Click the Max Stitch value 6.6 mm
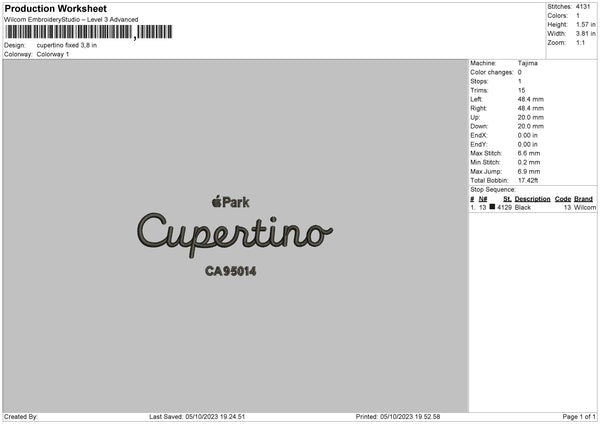Viewport: 600px width, 424px height. (x=529, y=153)
